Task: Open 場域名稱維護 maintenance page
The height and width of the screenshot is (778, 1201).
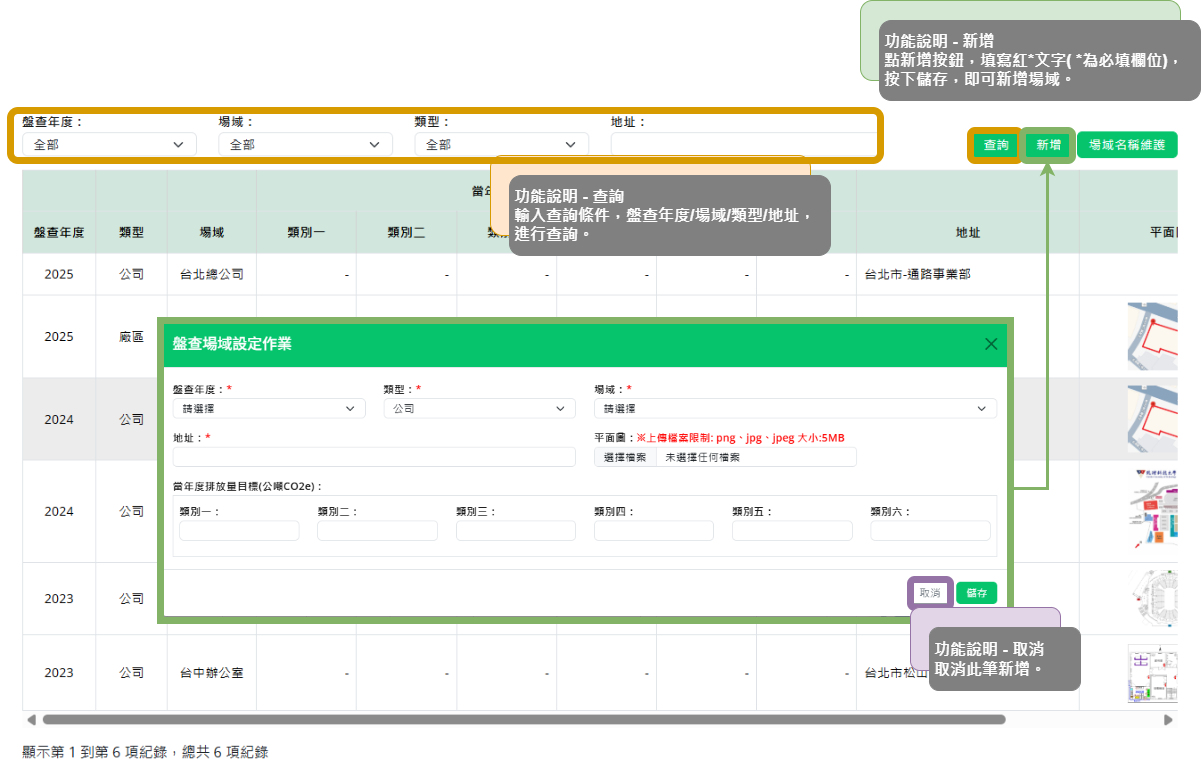Action: click(x=1127, y=145)
